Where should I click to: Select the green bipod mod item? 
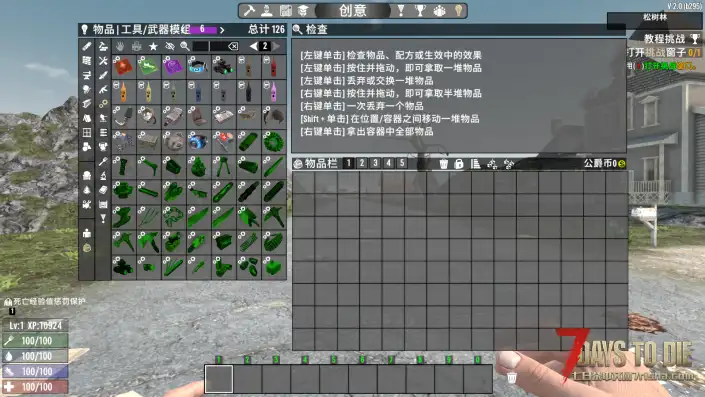coord(223,167)
